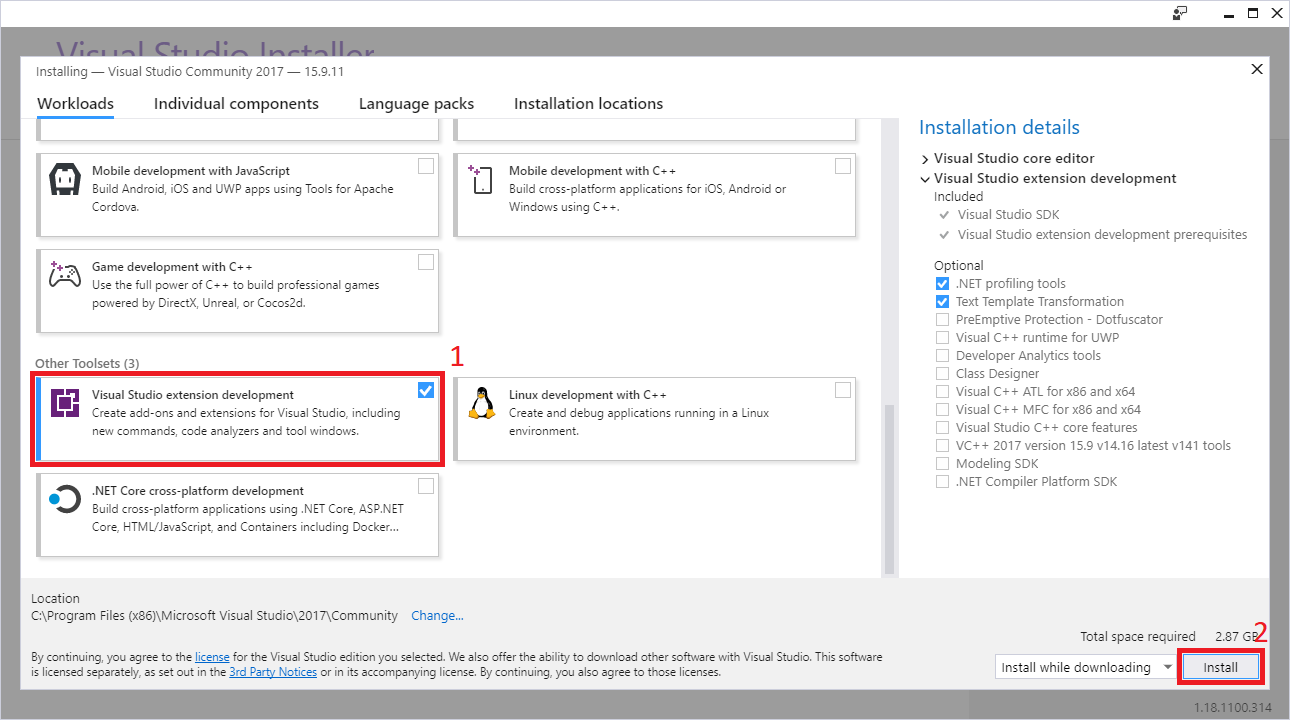Enable the Modeling SDK option
The image size is (1290, 720).
pos(942,464)
